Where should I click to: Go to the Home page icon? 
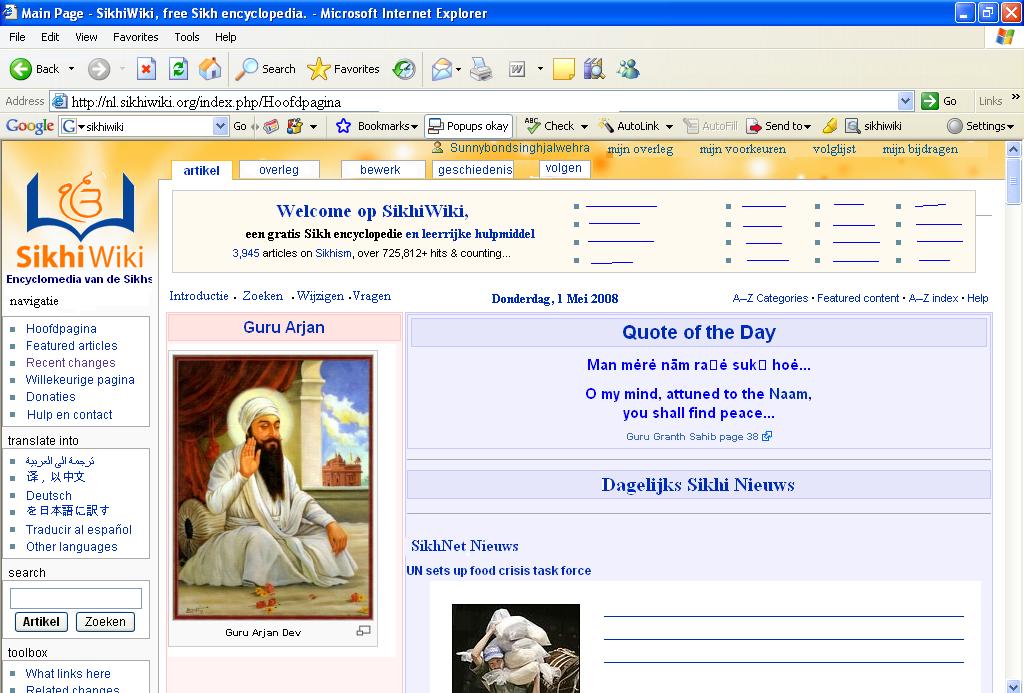click(x=210, y=69)
